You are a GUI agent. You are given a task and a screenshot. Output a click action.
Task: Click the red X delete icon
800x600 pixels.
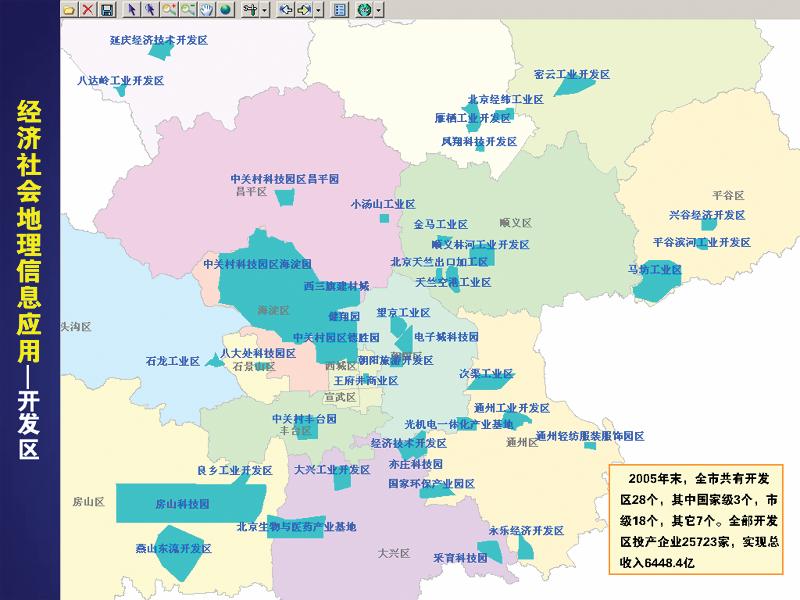[x=88, y=9]
